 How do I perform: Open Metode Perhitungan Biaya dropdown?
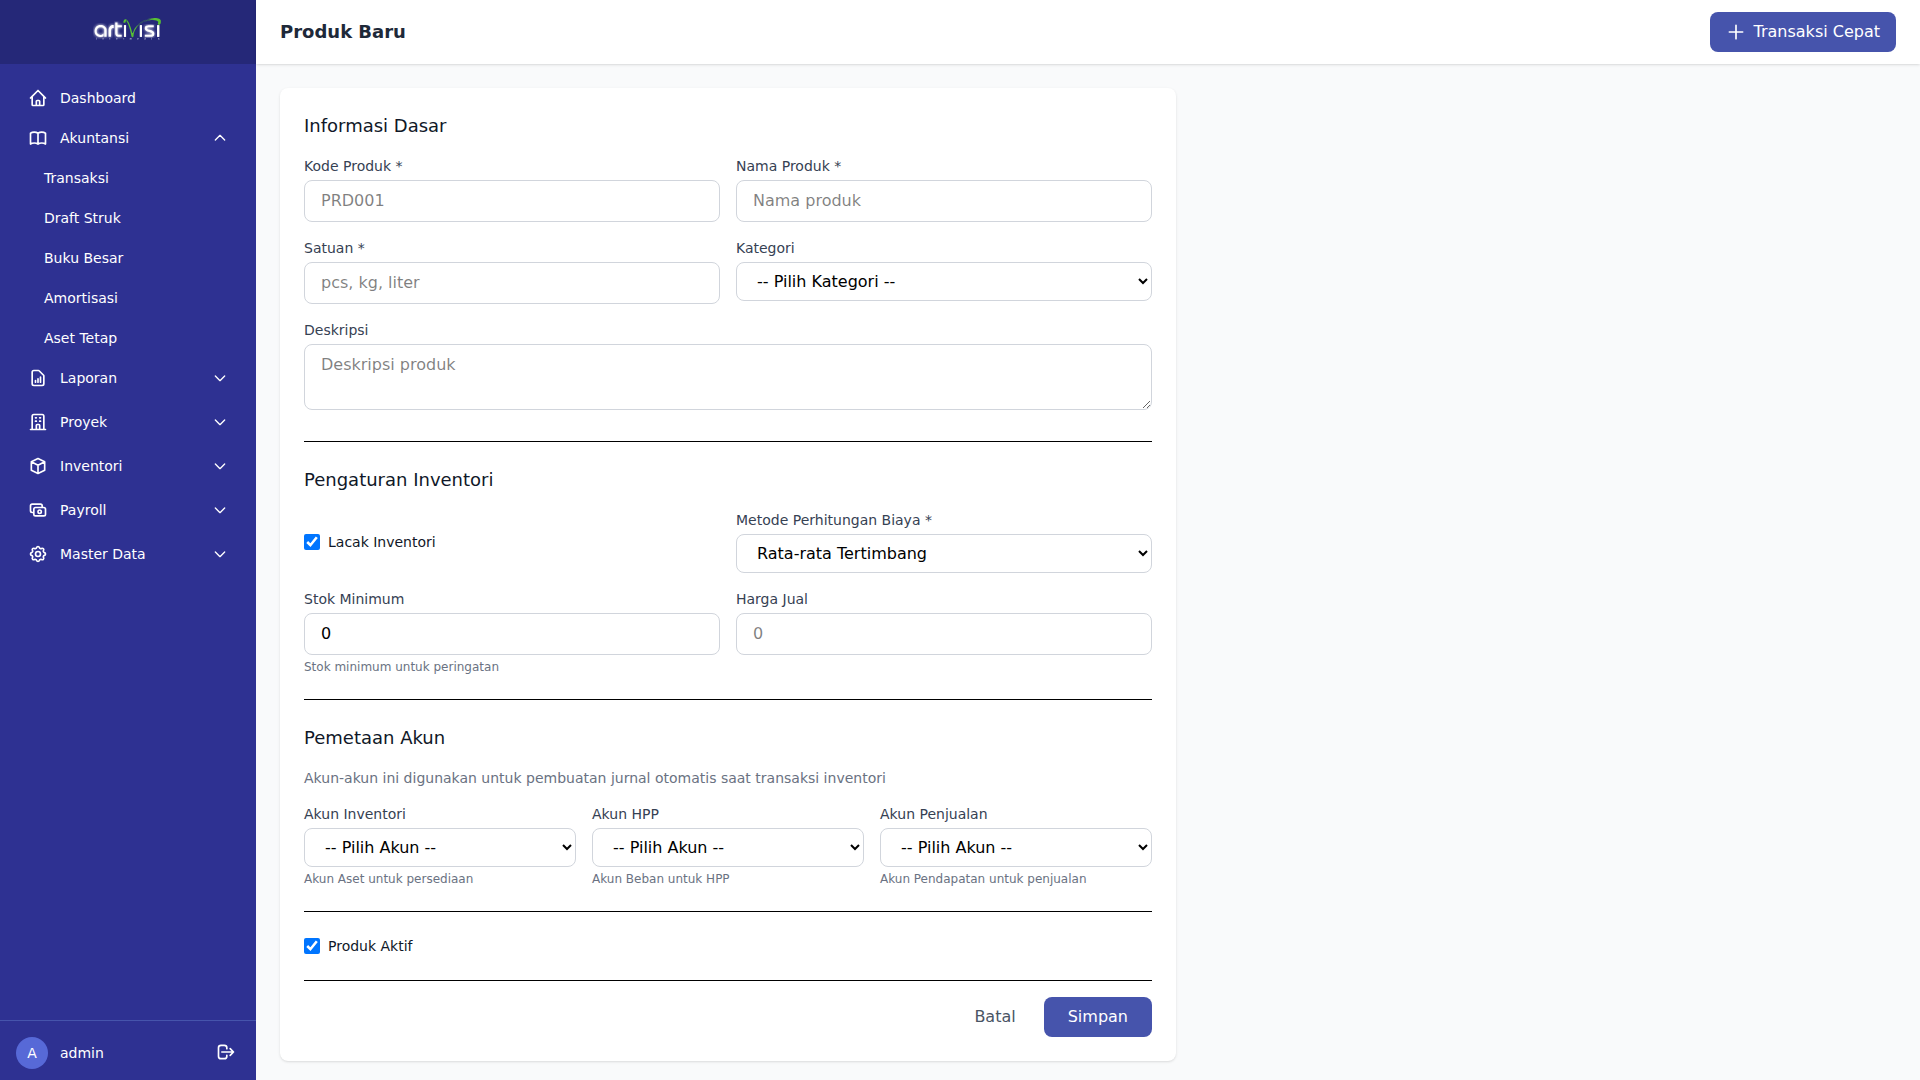coord(943,553)
